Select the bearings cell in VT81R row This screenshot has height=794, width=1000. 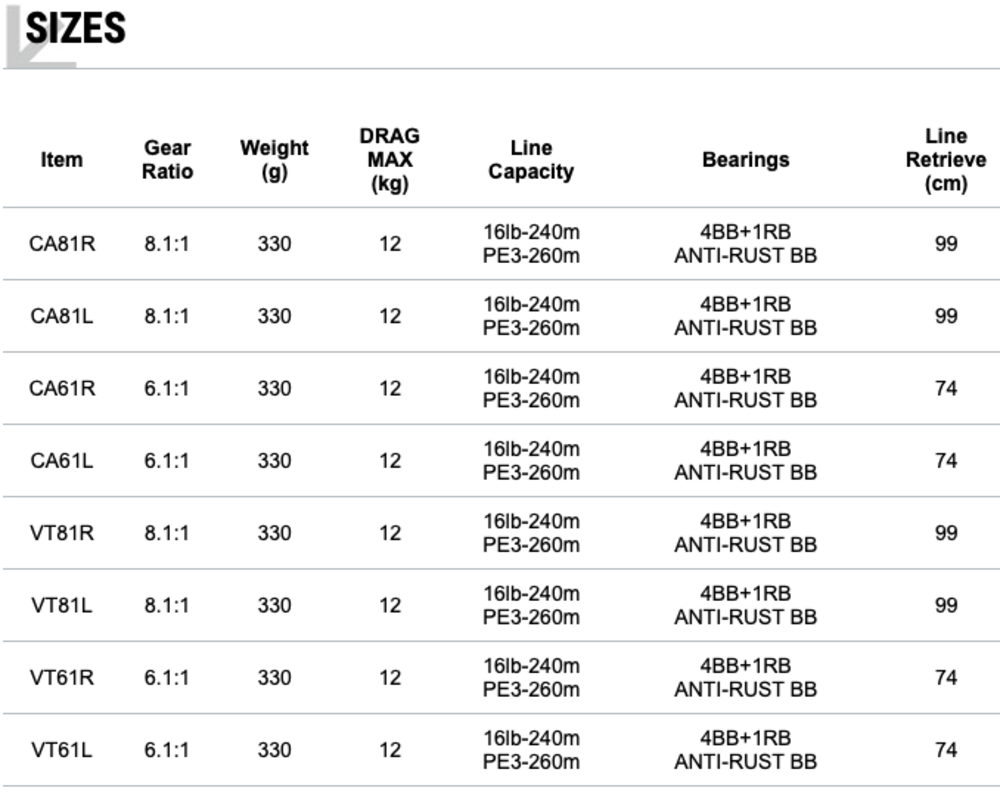coord(745,533)
